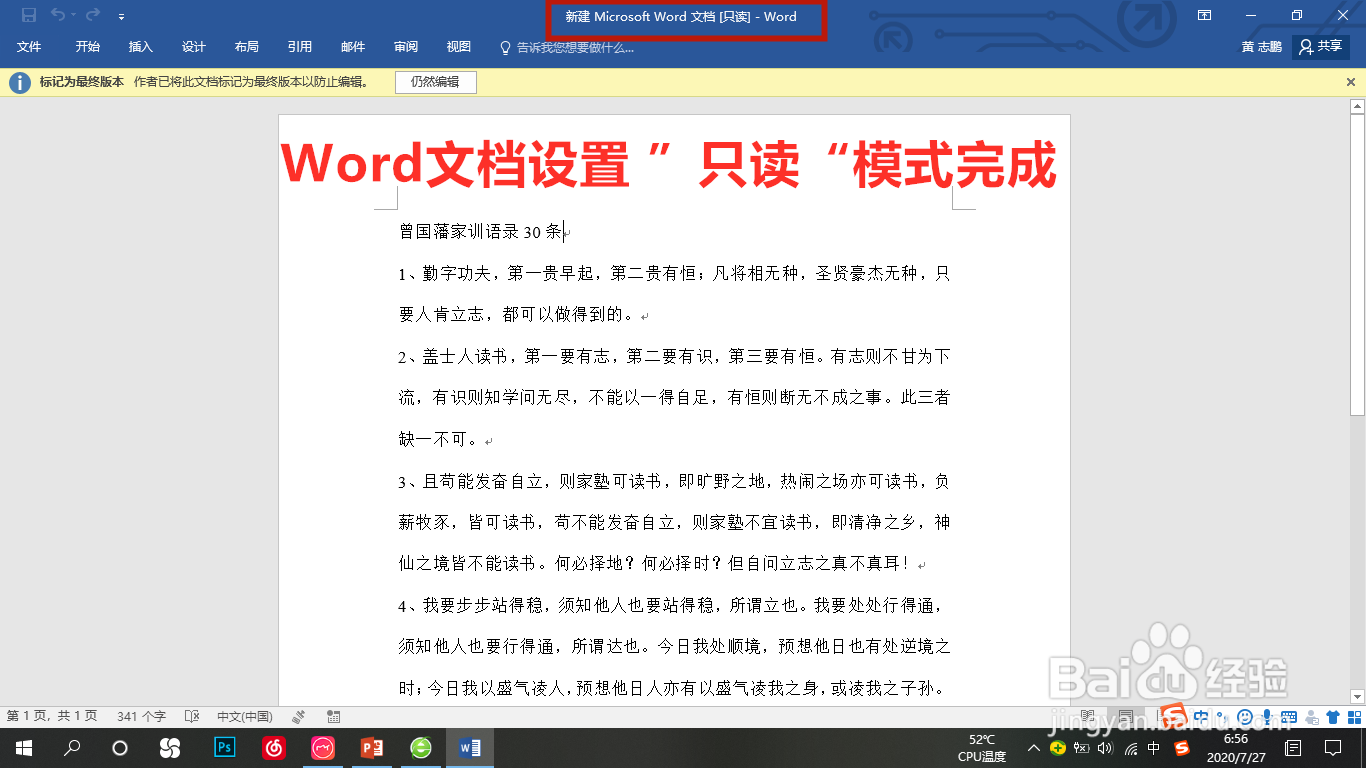Open Ribbon Display Options icon
This screenshot has height=768, width=1366.
[1205, 15]
